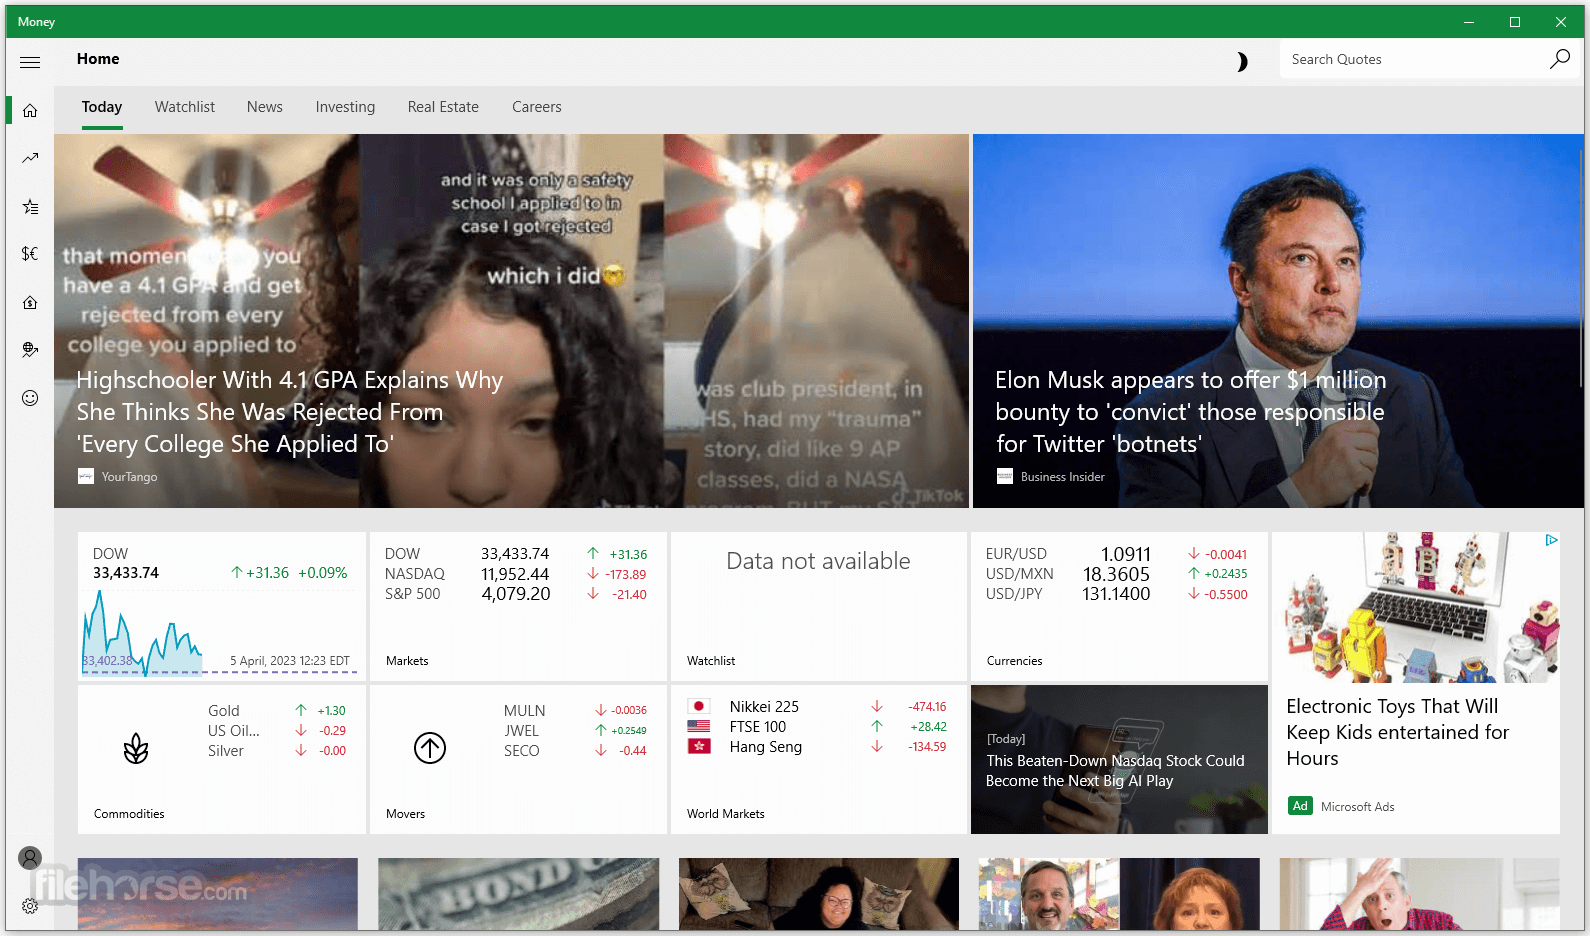Click the toy robots ad image
The width and height of the screenshot is (1590, 936).
point(1416,607)
